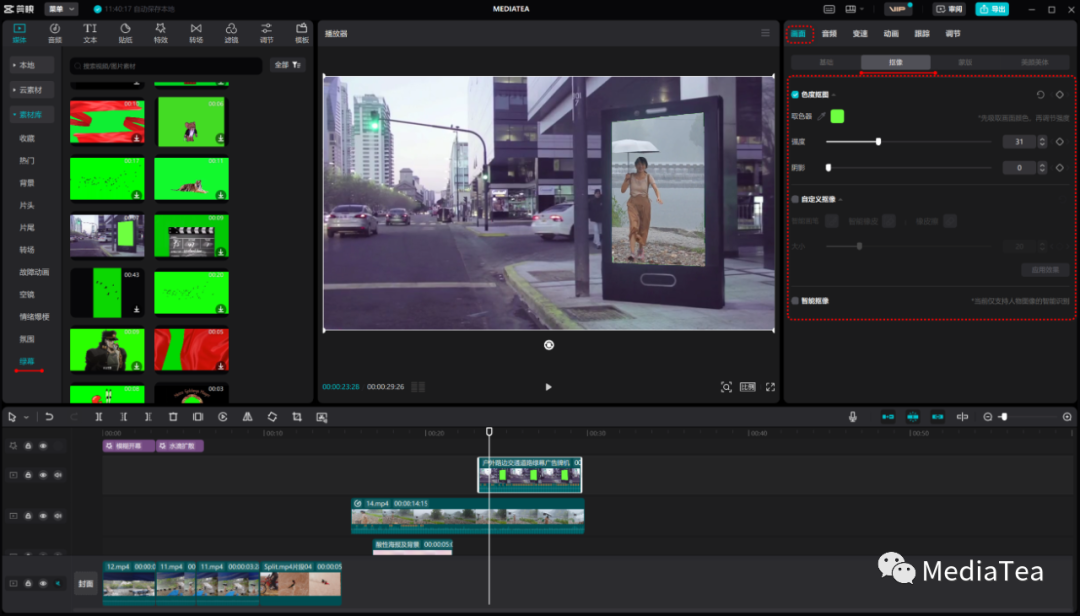Reset chroma key settings with undo arrow icon
This screenshot has height=616, width=1080.
click(1040, 95)
